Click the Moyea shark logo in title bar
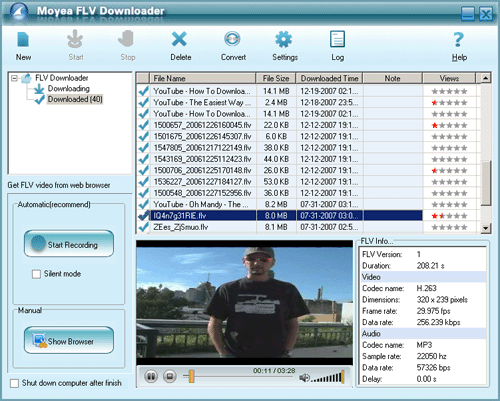Image resolution: width=500 pixels, height=401 pixels. pyautogui.click(x=19, y=12)
